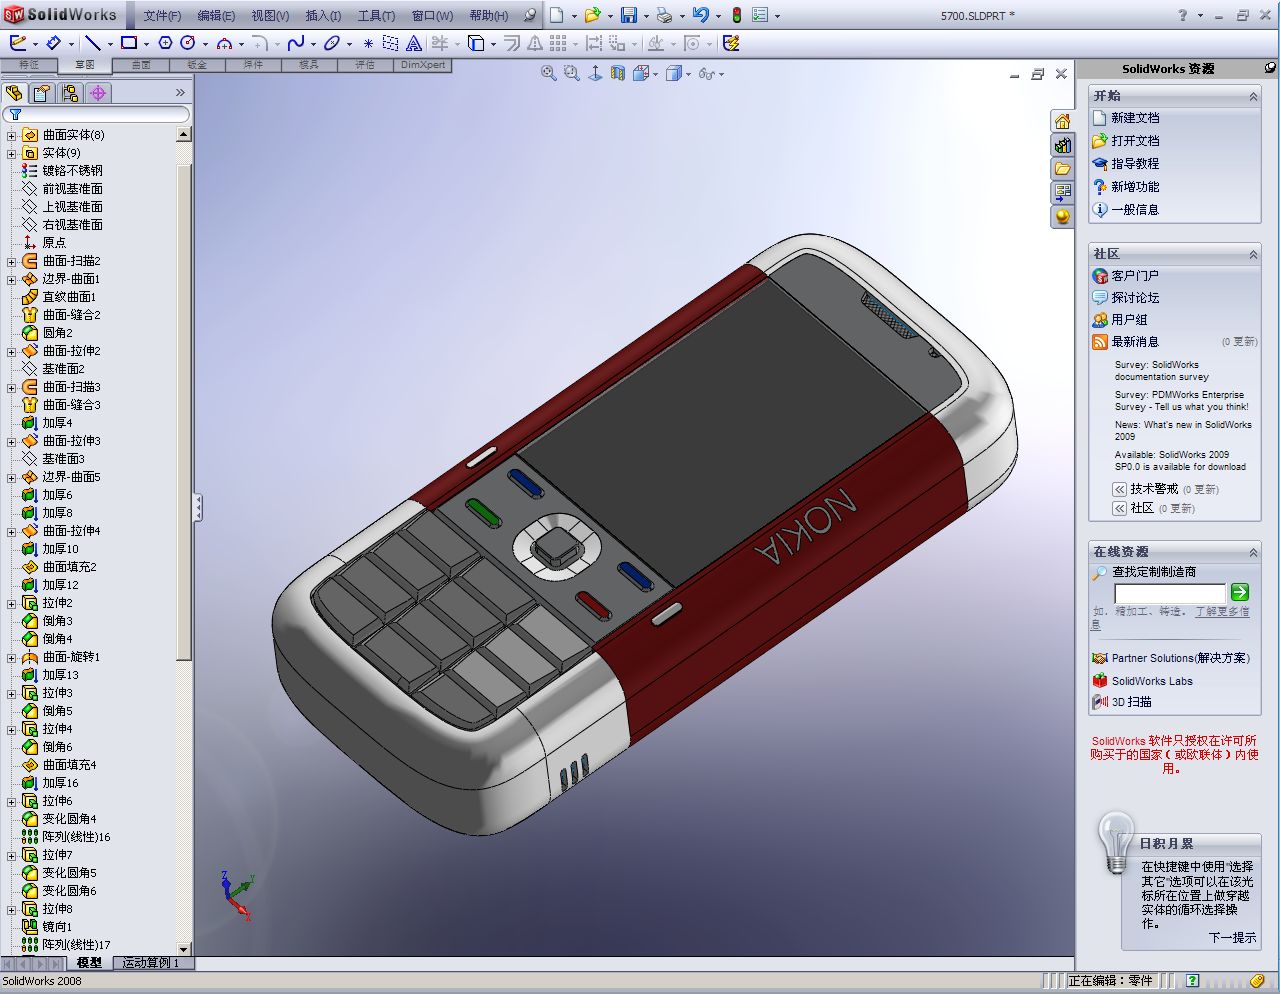Image resolution: width=1280 pixels, height=994 pixels.
Task: Open the 工具(T) menu
Action: 376,16
